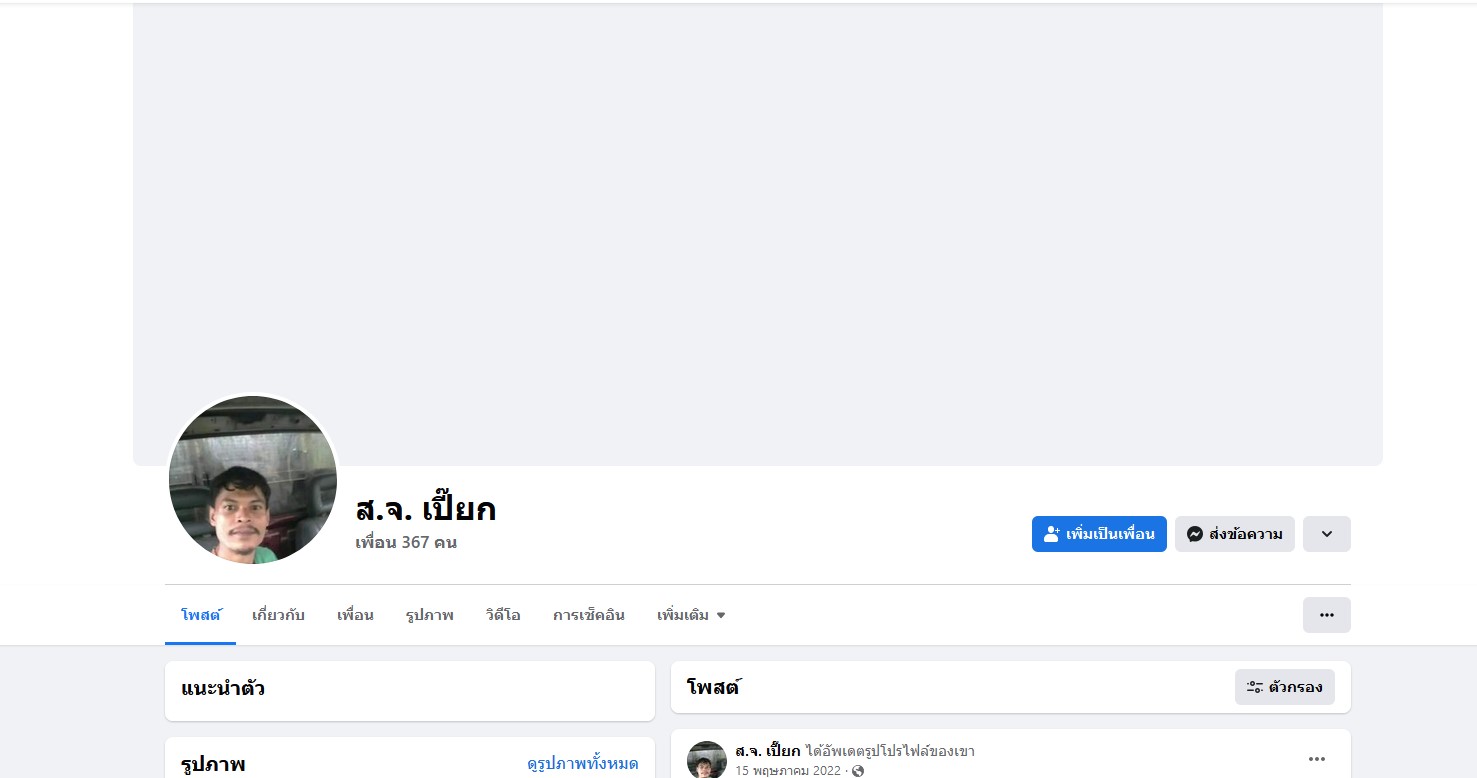Image resolution: width=1477 pixels, height=778 pixels.
Task: Click the small avatar in the post
Action: tap(707, 760)
